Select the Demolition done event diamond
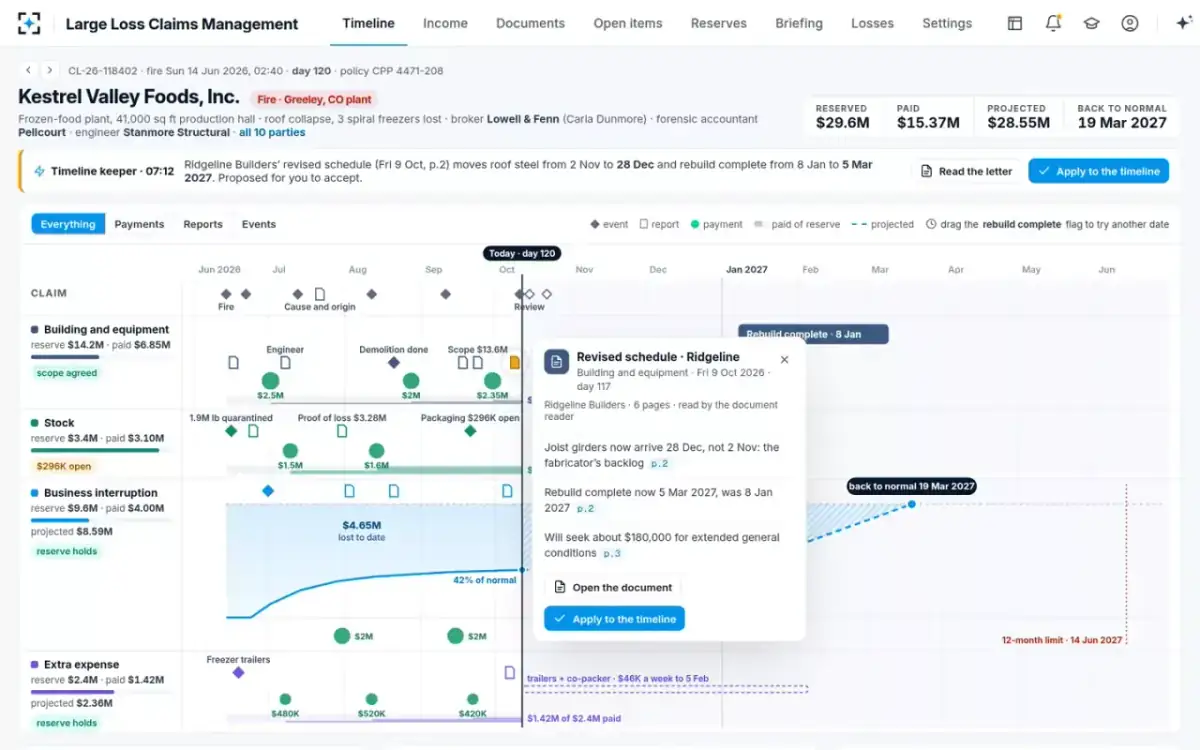1200x750 pixels. pos(394,362)
